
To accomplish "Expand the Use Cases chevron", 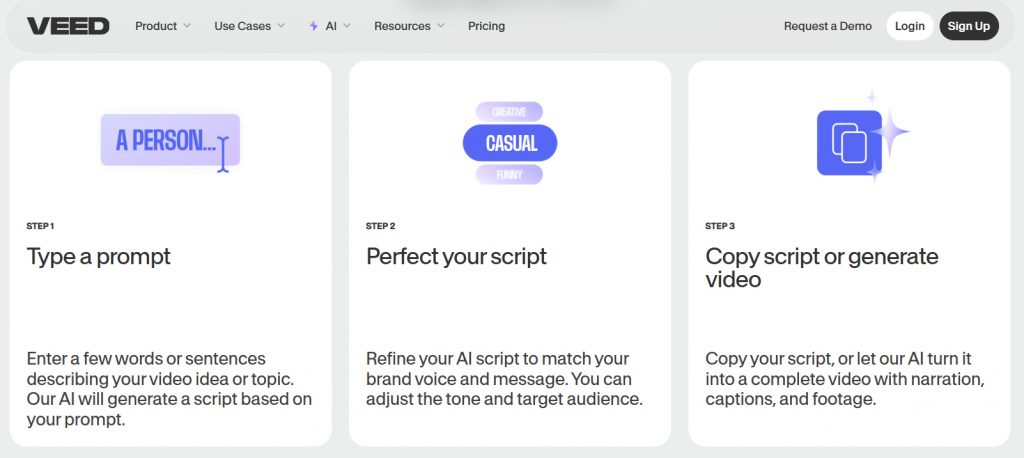I will pyautogui.click(x=281, y=26).
